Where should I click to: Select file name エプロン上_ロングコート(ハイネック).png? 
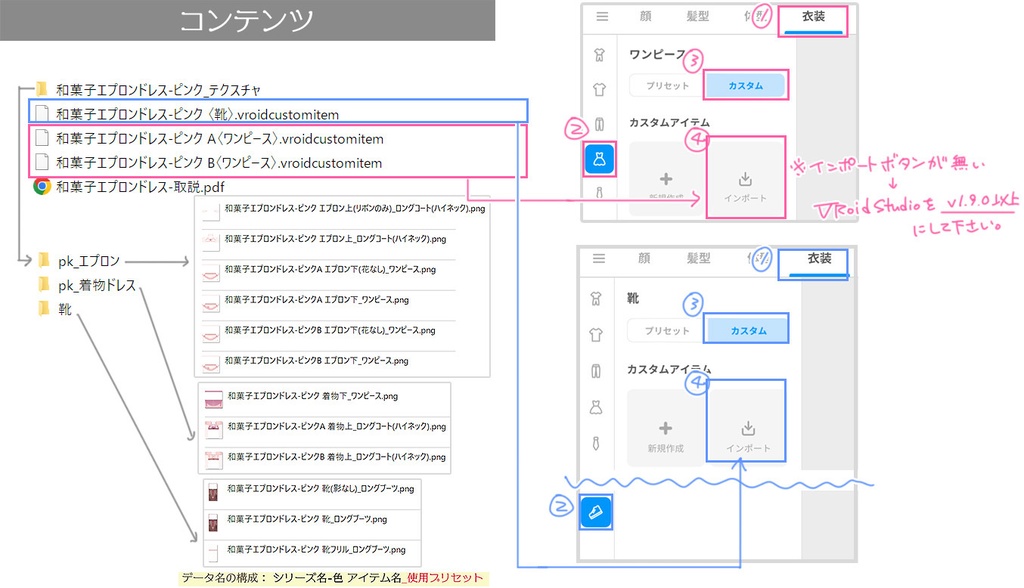tap(335, 238)
